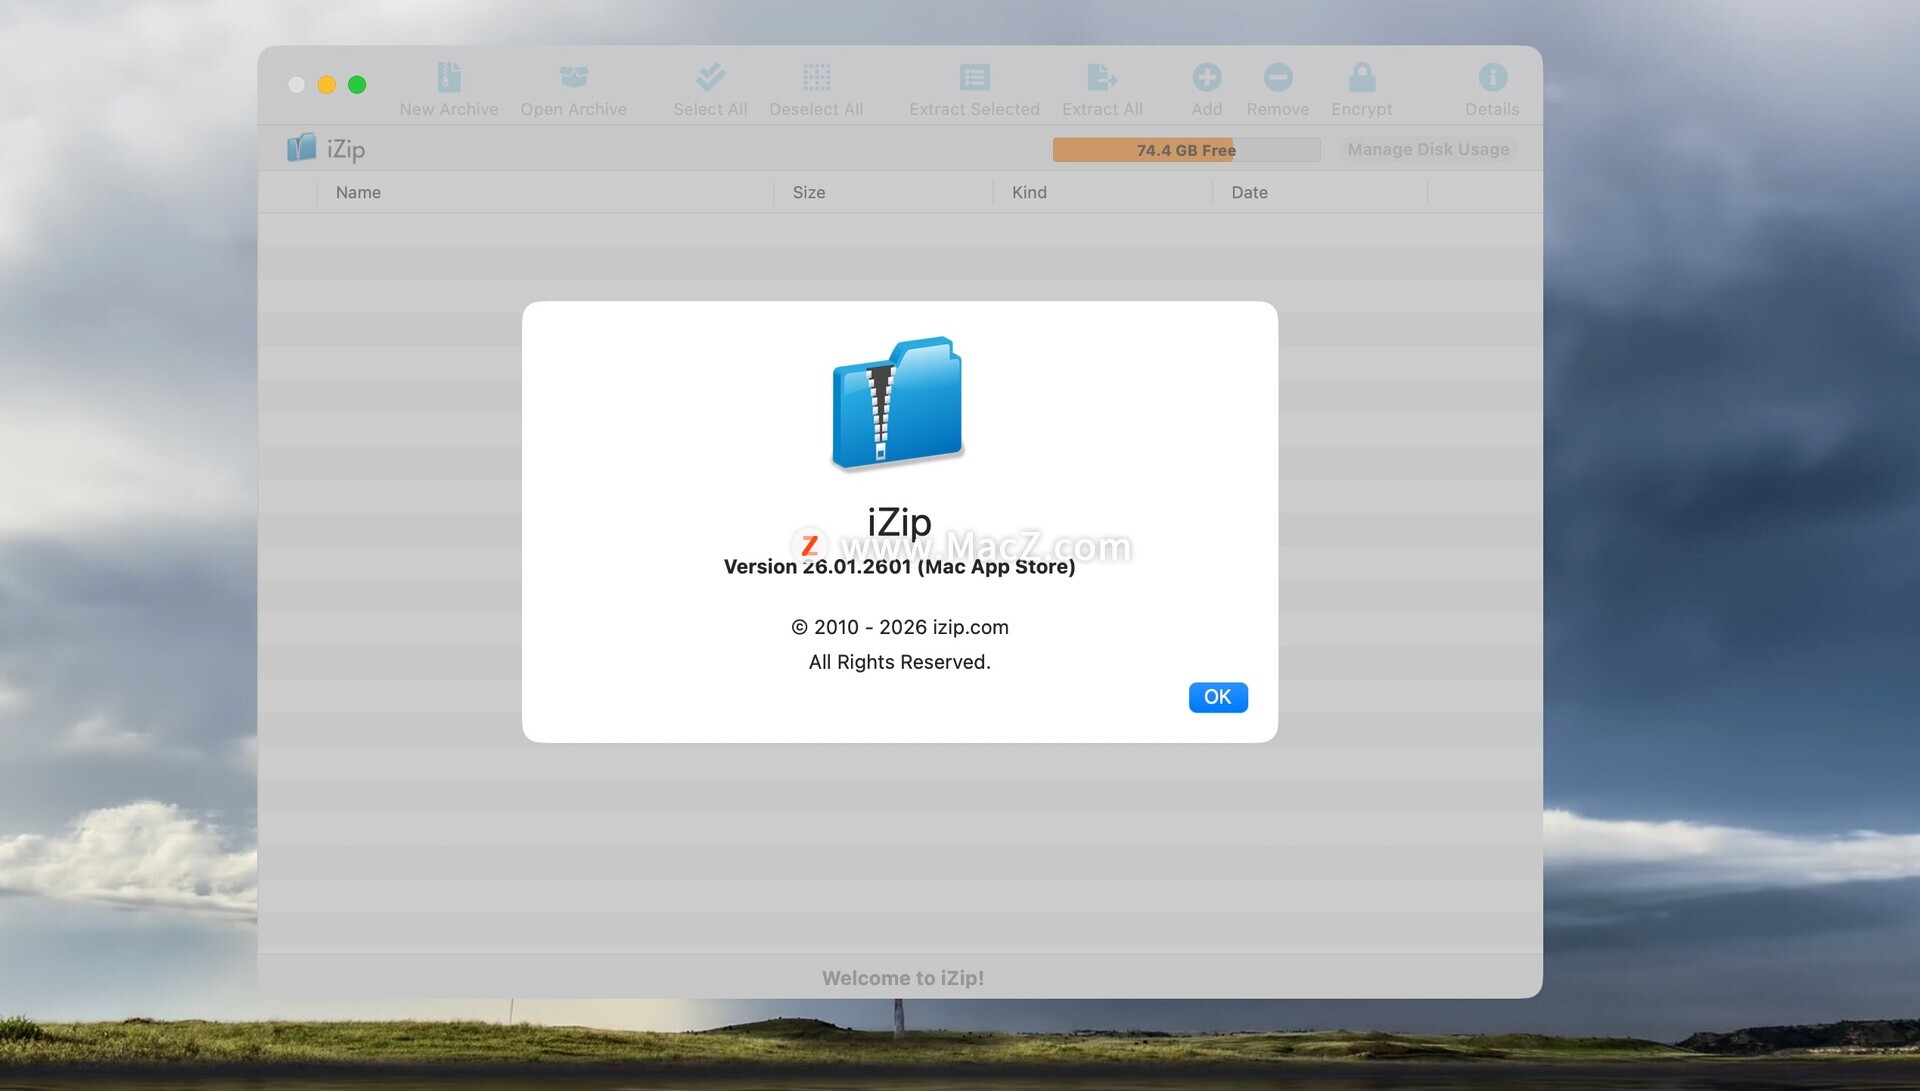Click the Extract All icon
The width and height of the screenshot is (1920, 1091).
(1101, 78)
